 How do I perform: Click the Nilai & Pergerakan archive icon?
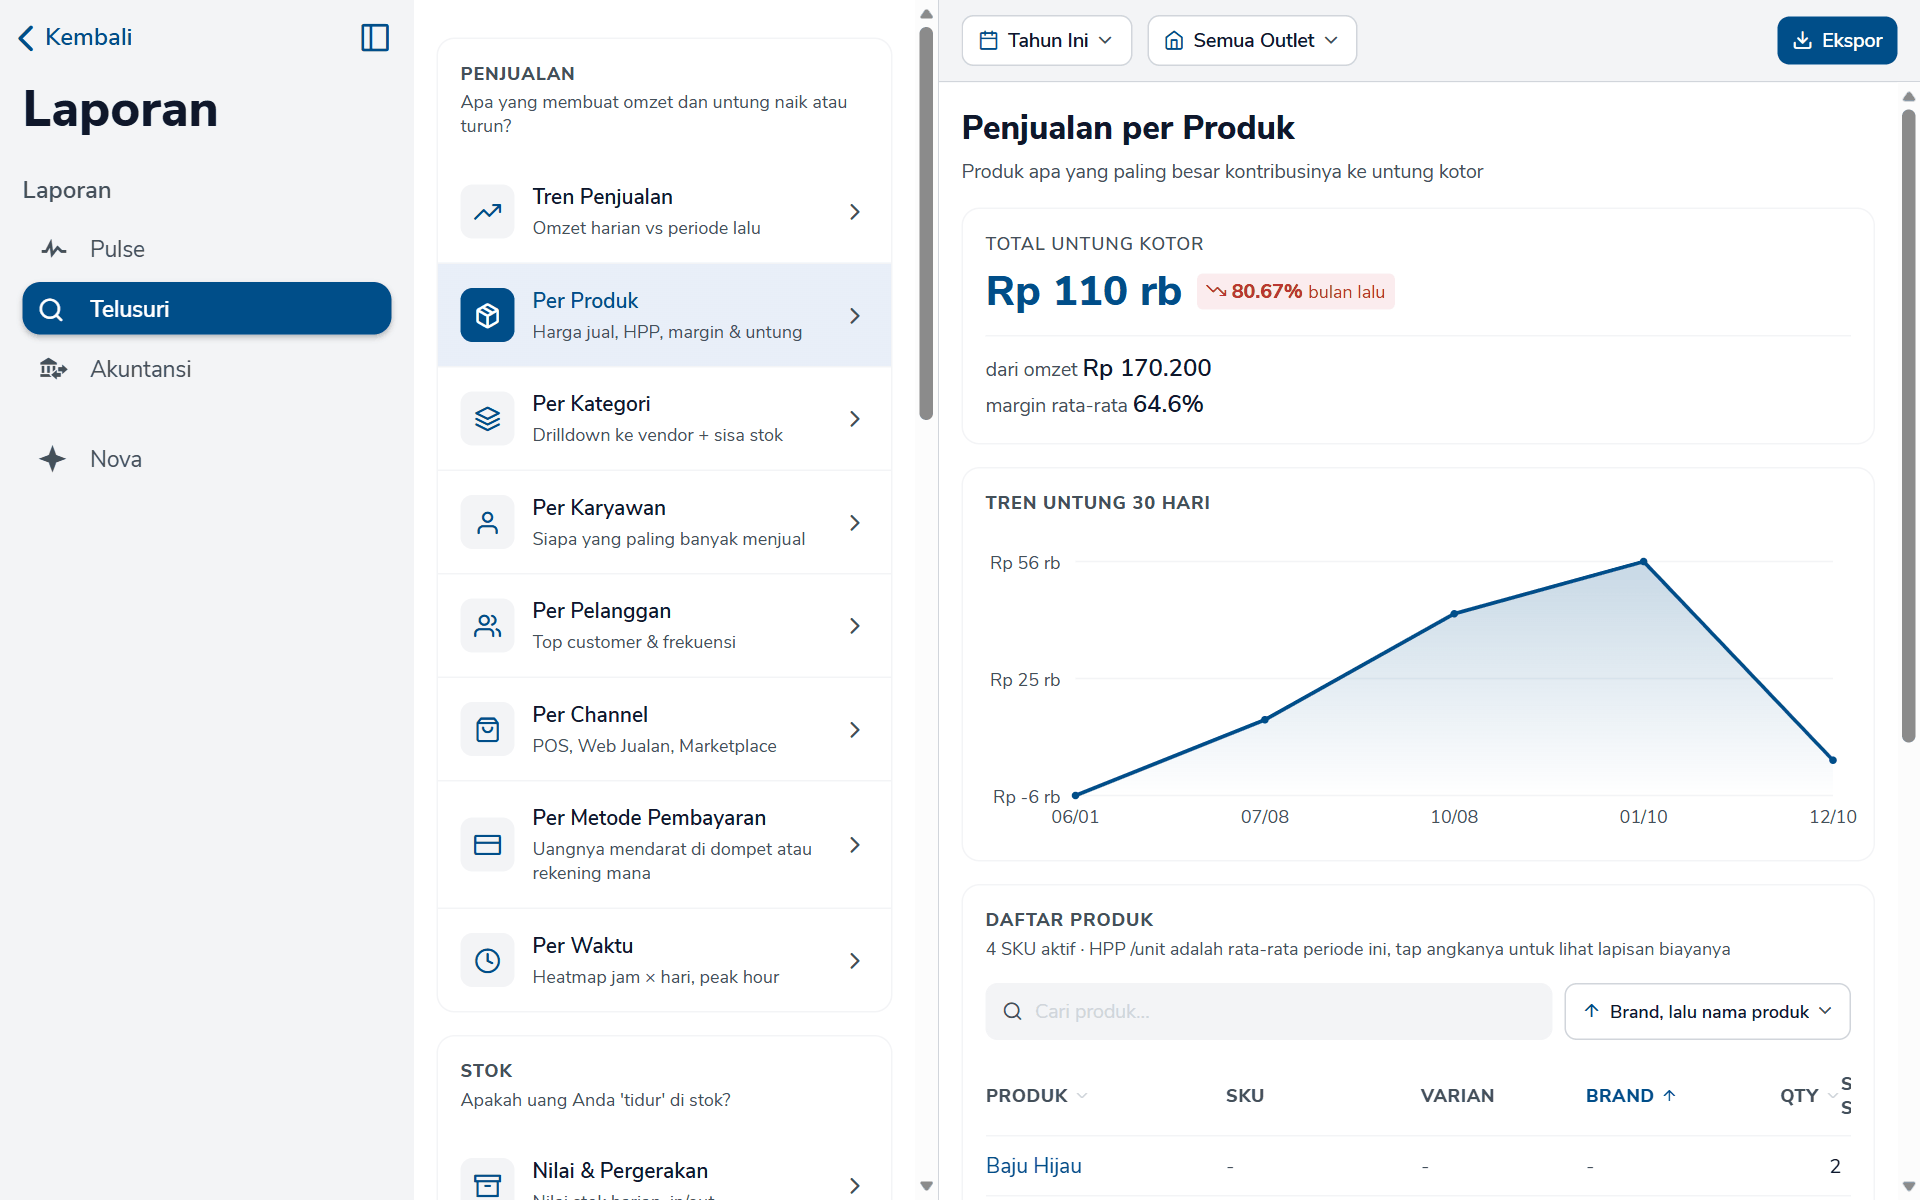487,1184
